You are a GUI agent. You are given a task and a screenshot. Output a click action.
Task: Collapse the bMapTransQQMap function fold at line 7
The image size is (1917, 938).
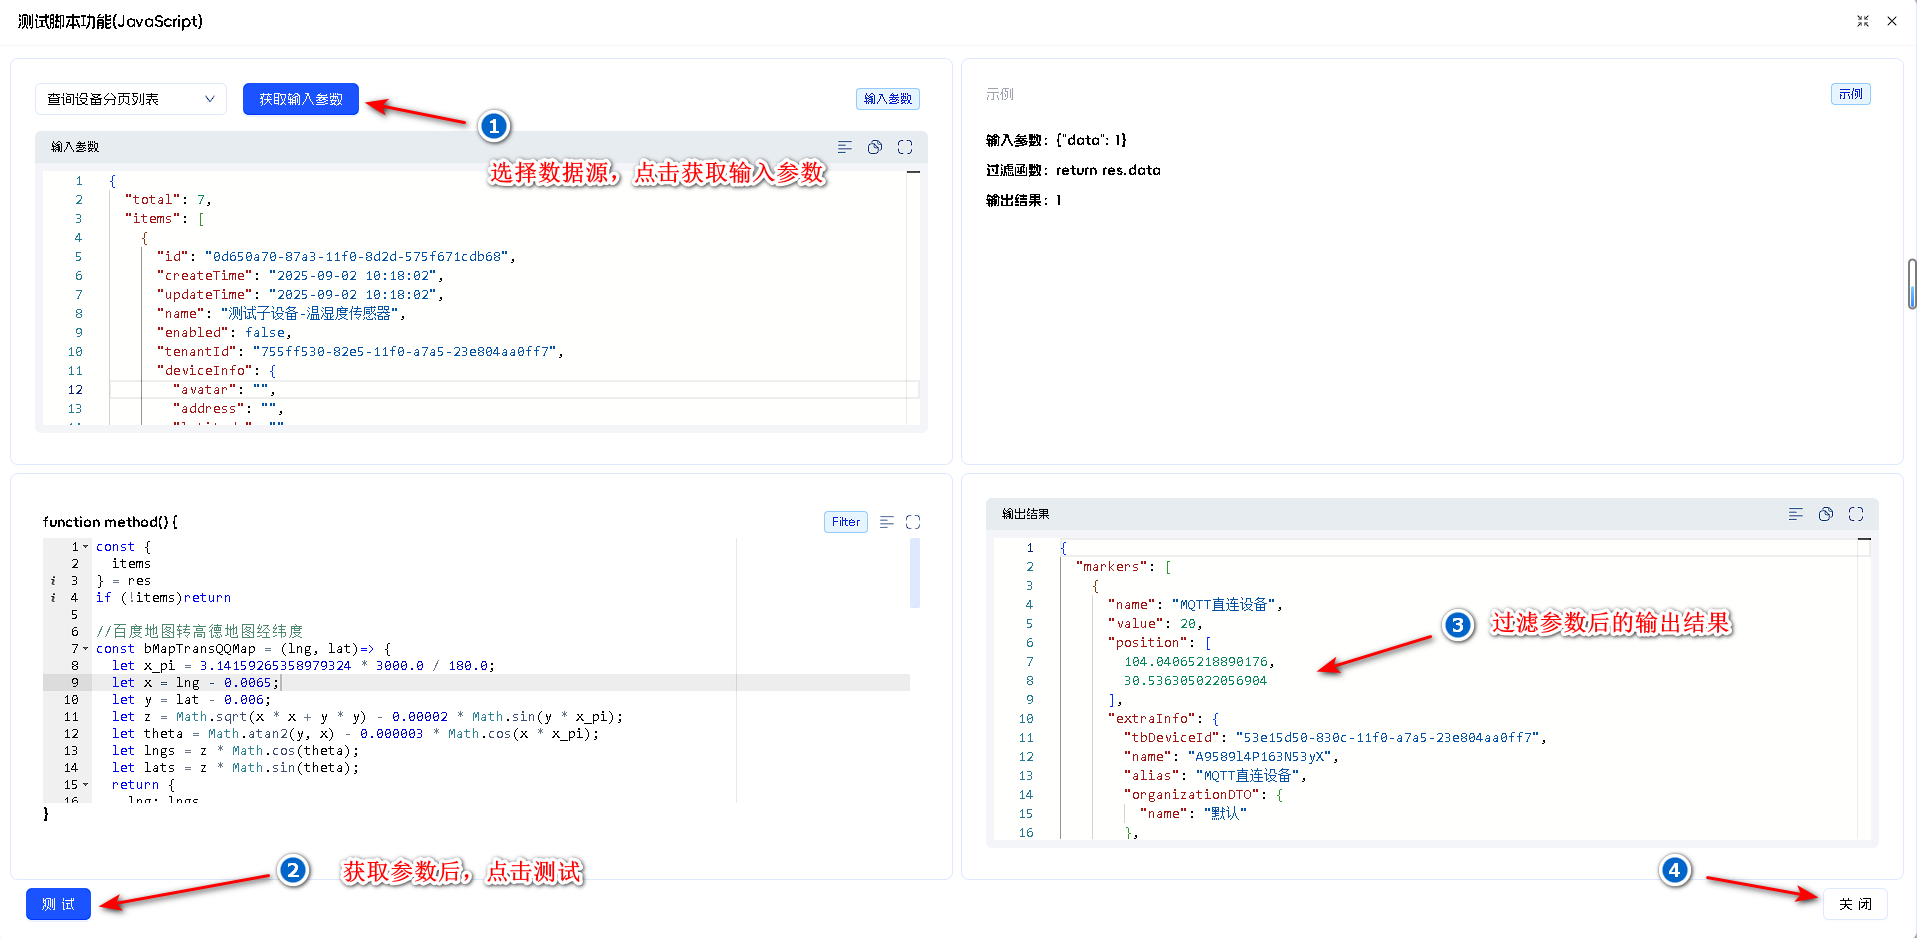pos(86,649)
